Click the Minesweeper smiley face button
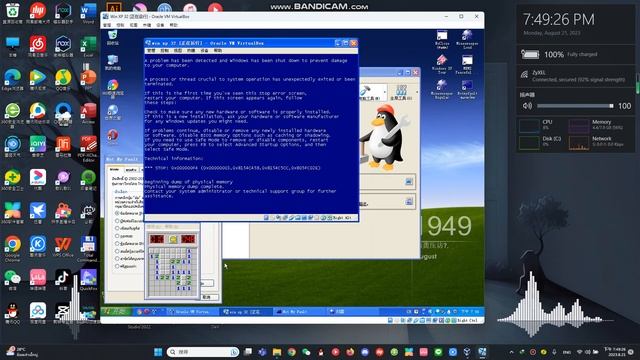Screen dimensions: 640x360 173,239
